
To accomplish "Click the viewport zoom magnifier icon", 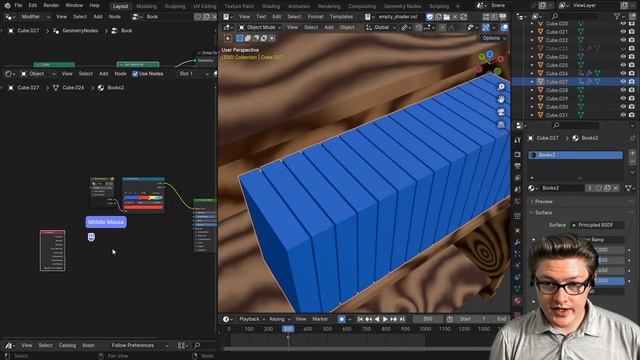I will coord(501,87).
